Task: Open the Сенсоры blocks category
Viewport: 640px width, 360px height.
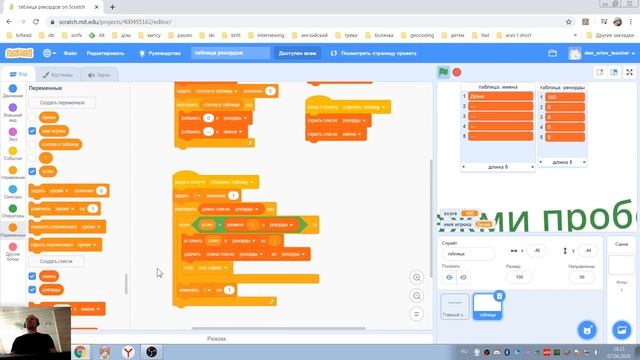Action: click(x=13, y=192)
